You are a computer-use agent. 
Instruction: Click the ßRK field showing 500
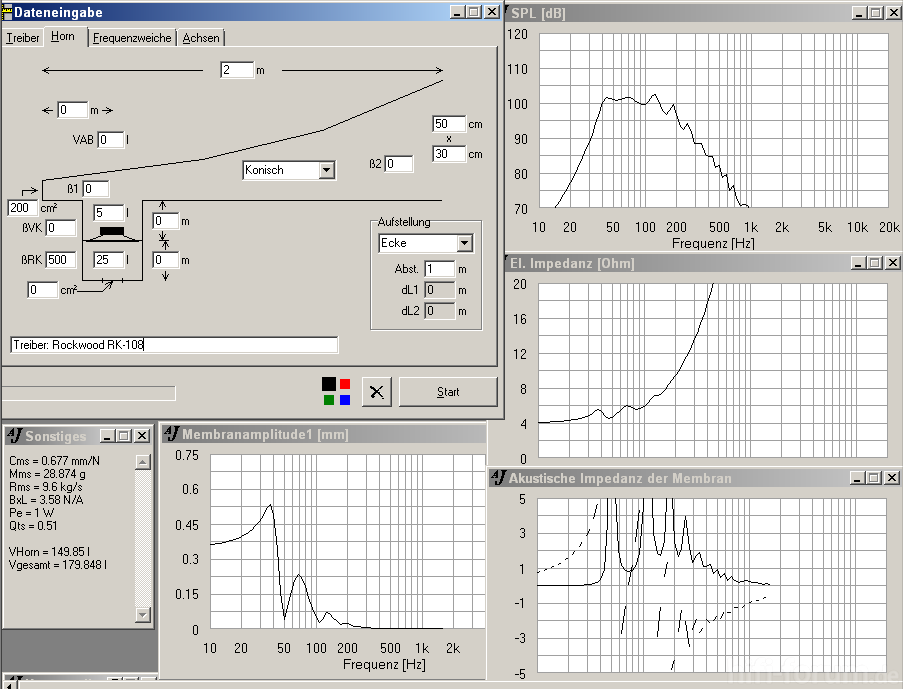click(61, 260)
